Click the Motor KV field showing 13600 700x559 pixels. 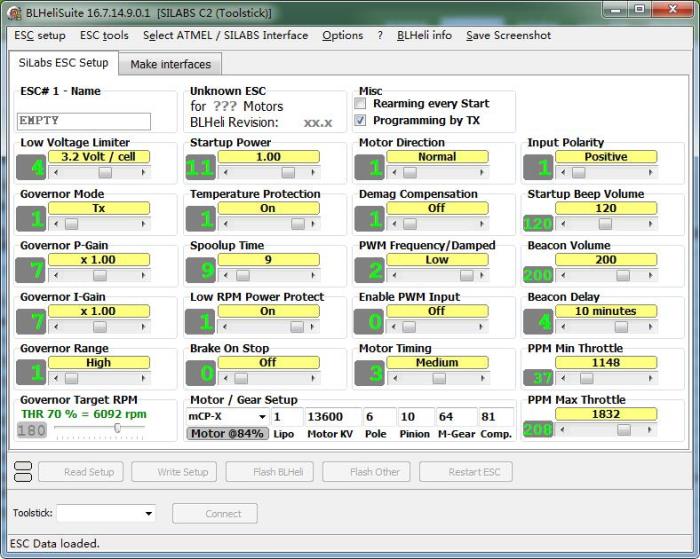pos(333,417)
